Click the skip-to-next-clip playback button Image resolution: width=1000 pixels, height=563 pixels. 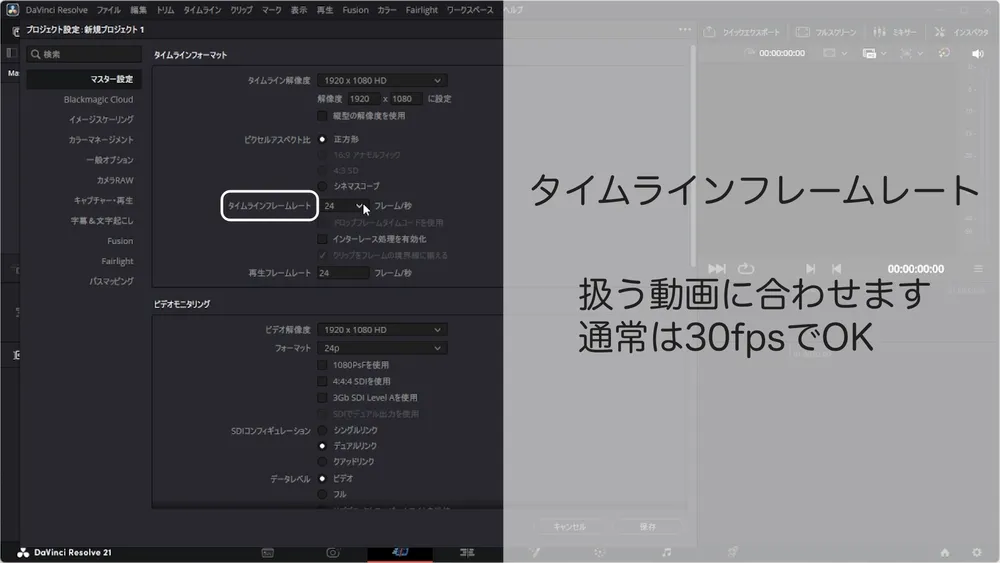[x=811, y=268]
